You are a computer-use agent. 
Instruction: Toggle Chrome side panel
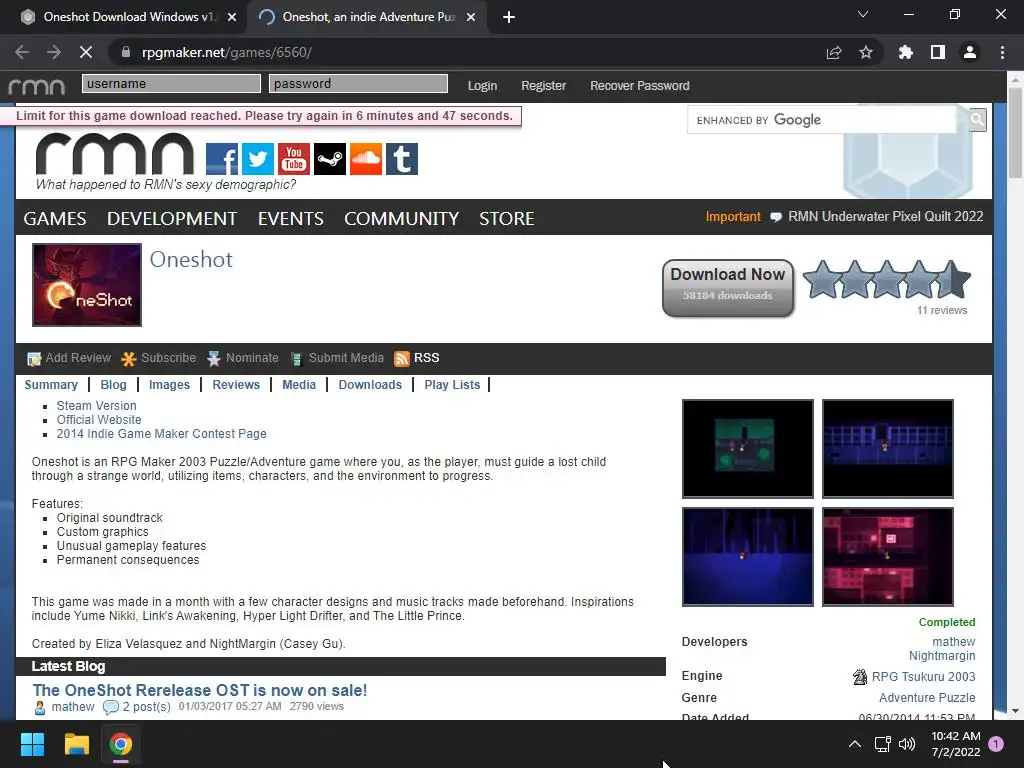(x=938, y=52)
